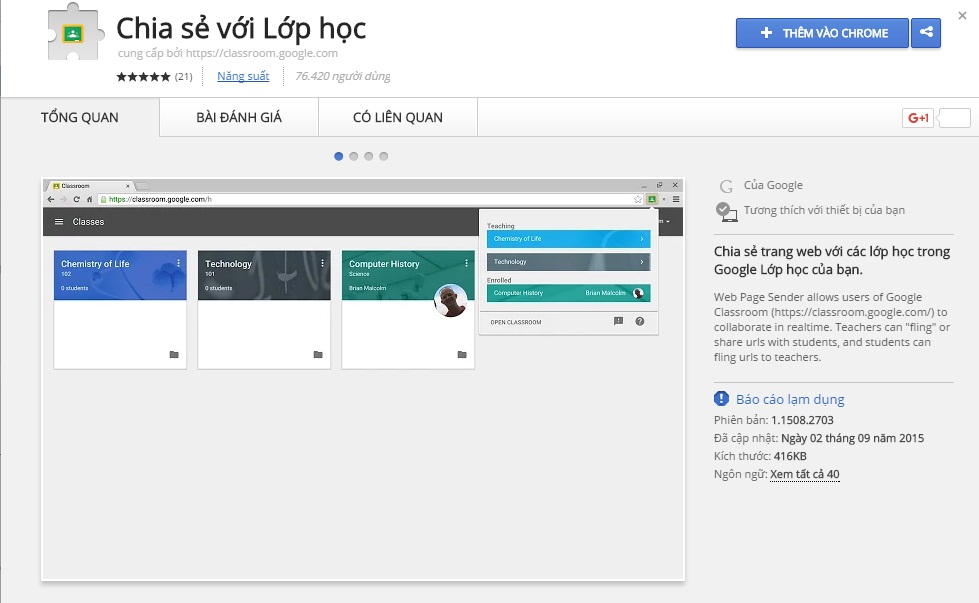This screenshot has height=603, width=979.
Task: Select the third screenshot carousel dot
Action: (x=368, y=156)
